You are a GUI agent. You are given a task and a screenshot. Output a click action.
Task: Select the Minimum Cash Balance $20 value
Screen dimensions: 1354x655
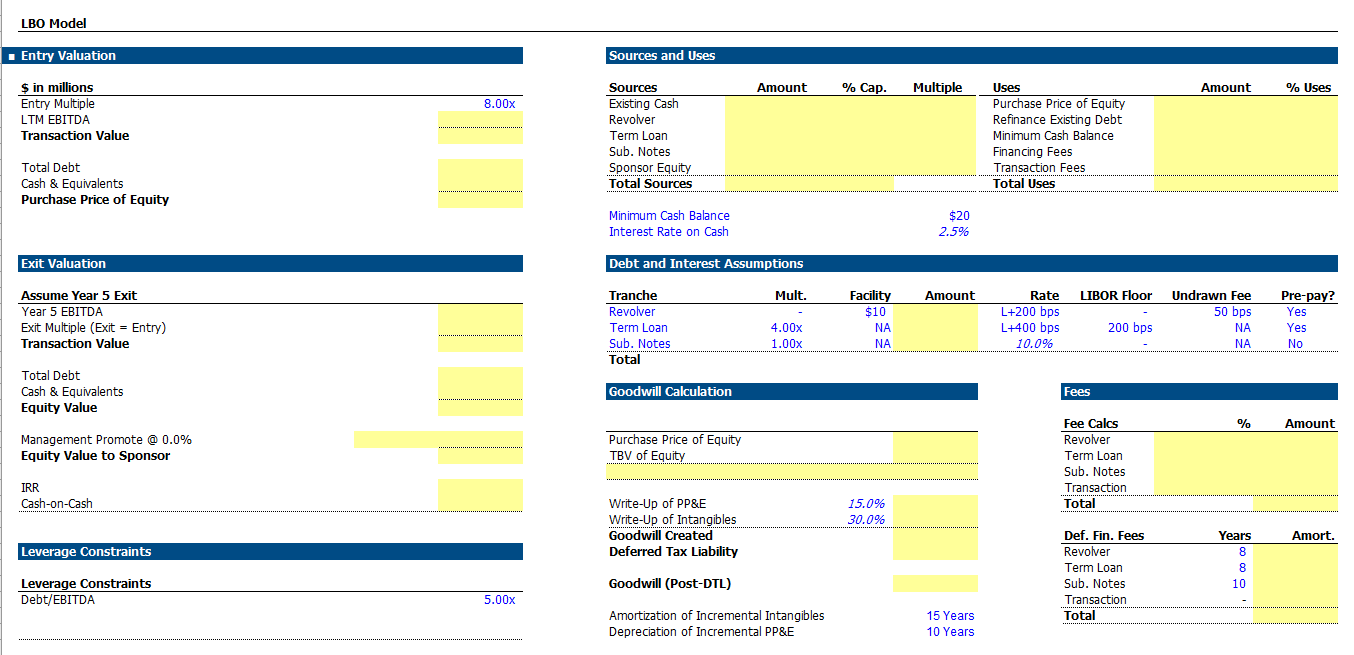[958, 216]
